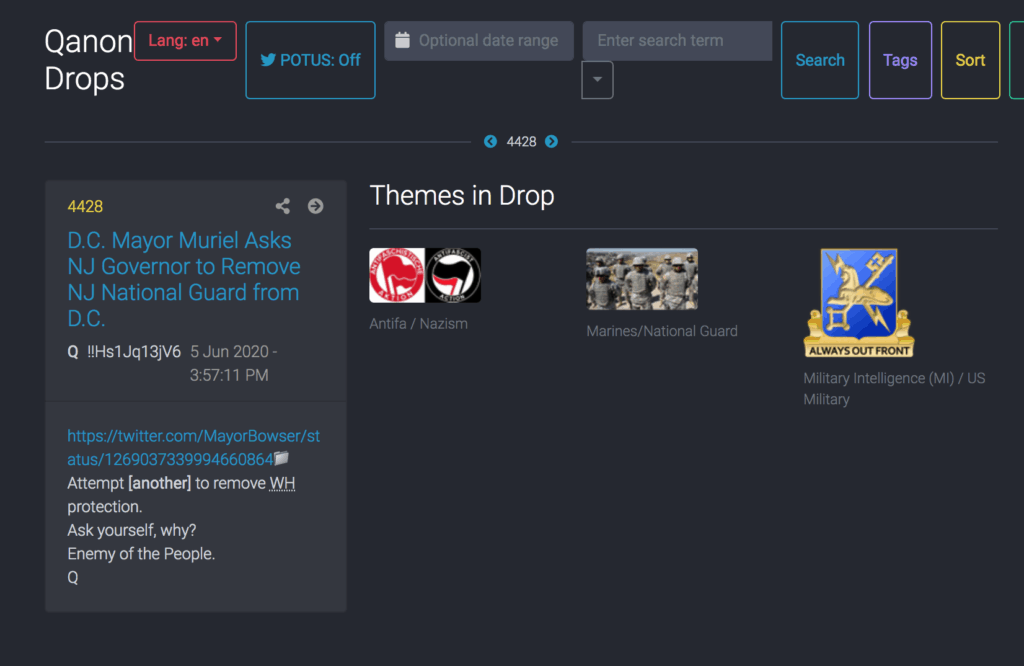Image resolution: width=1024 pixels, height=666 pixels.
Task: Open the Marines/National Guard theme image
Action: (x=641, y=279)
